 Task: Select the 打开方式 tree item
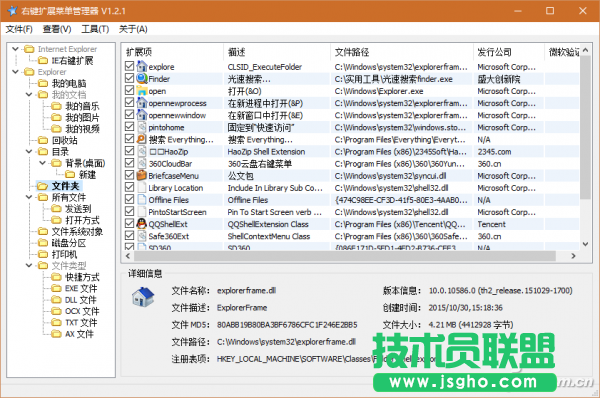pos(82,220)
